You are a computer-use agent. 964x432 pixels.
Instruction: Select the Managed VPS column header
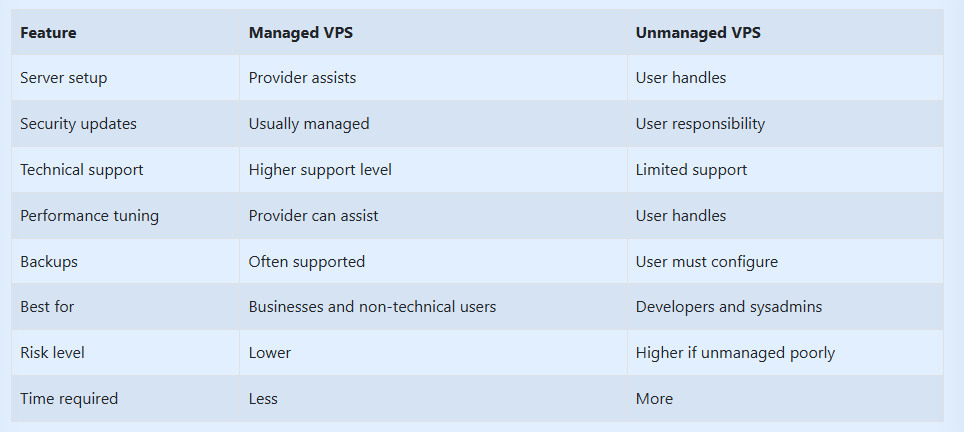[301, 33]
